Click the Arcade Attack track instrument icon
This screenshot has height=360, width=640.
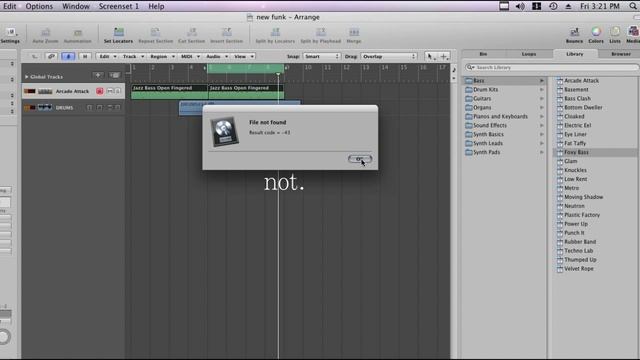pos(45,91)
